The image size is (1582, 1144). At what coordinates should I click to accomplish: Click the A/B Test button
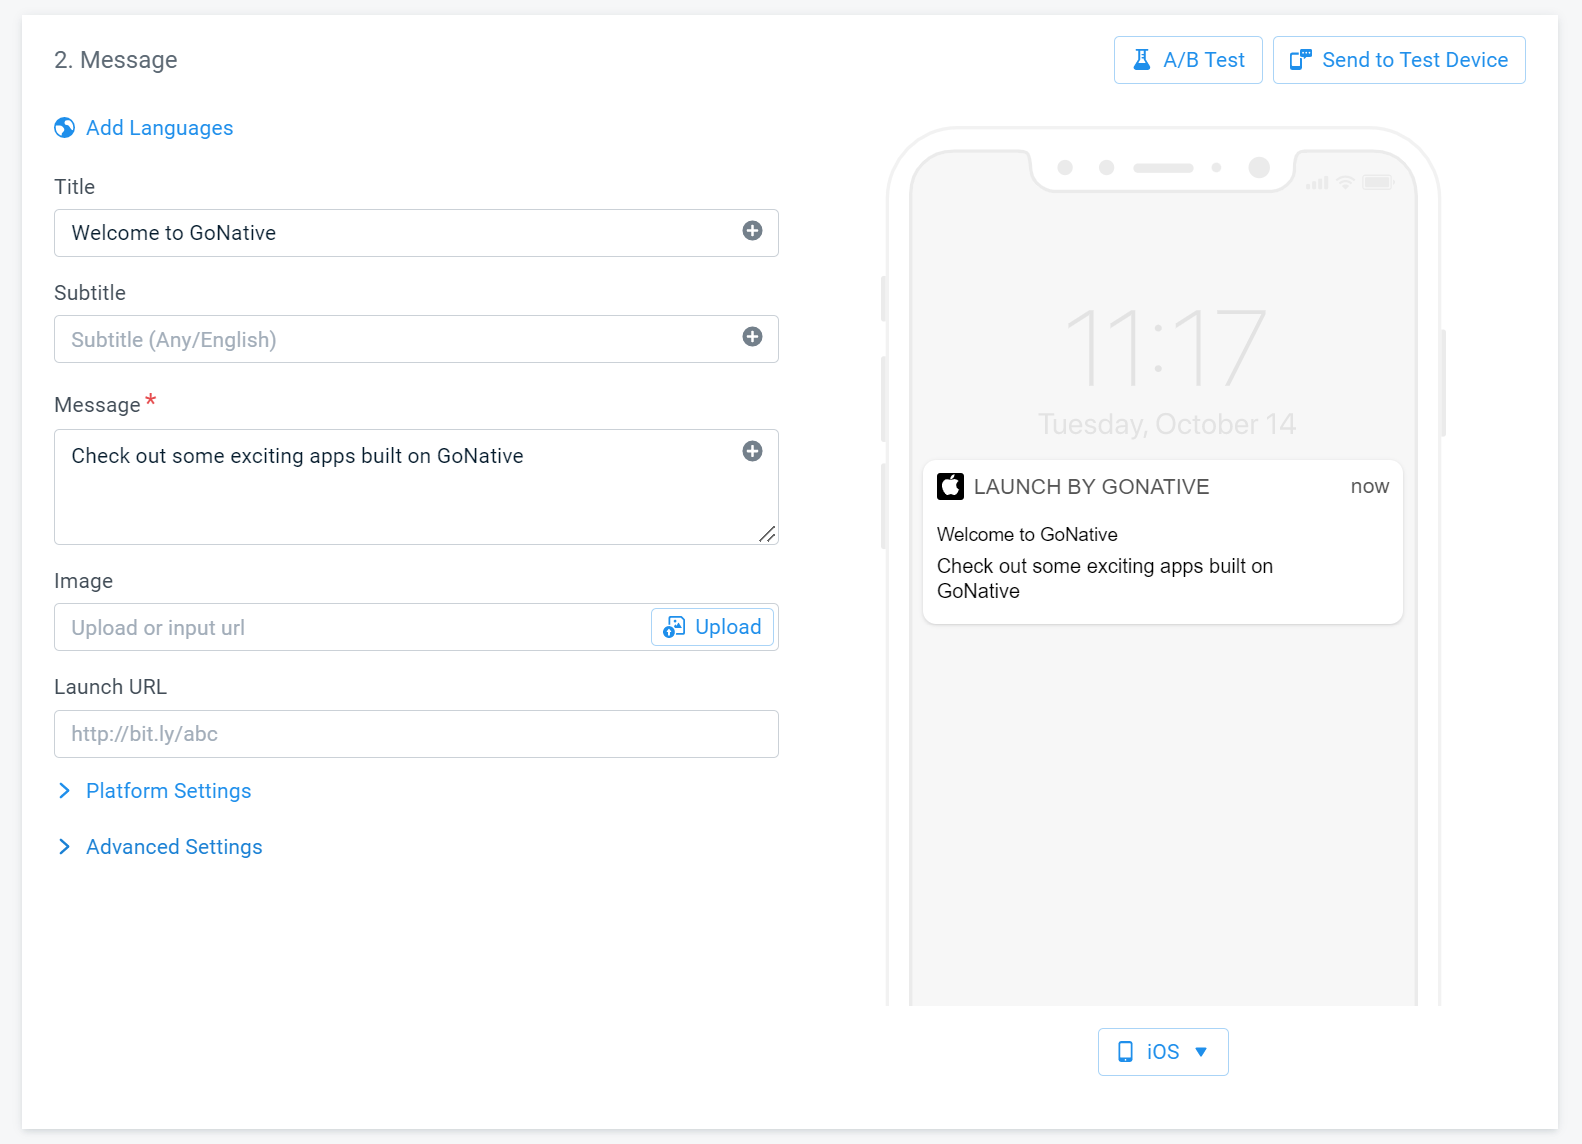point(1188,59)
